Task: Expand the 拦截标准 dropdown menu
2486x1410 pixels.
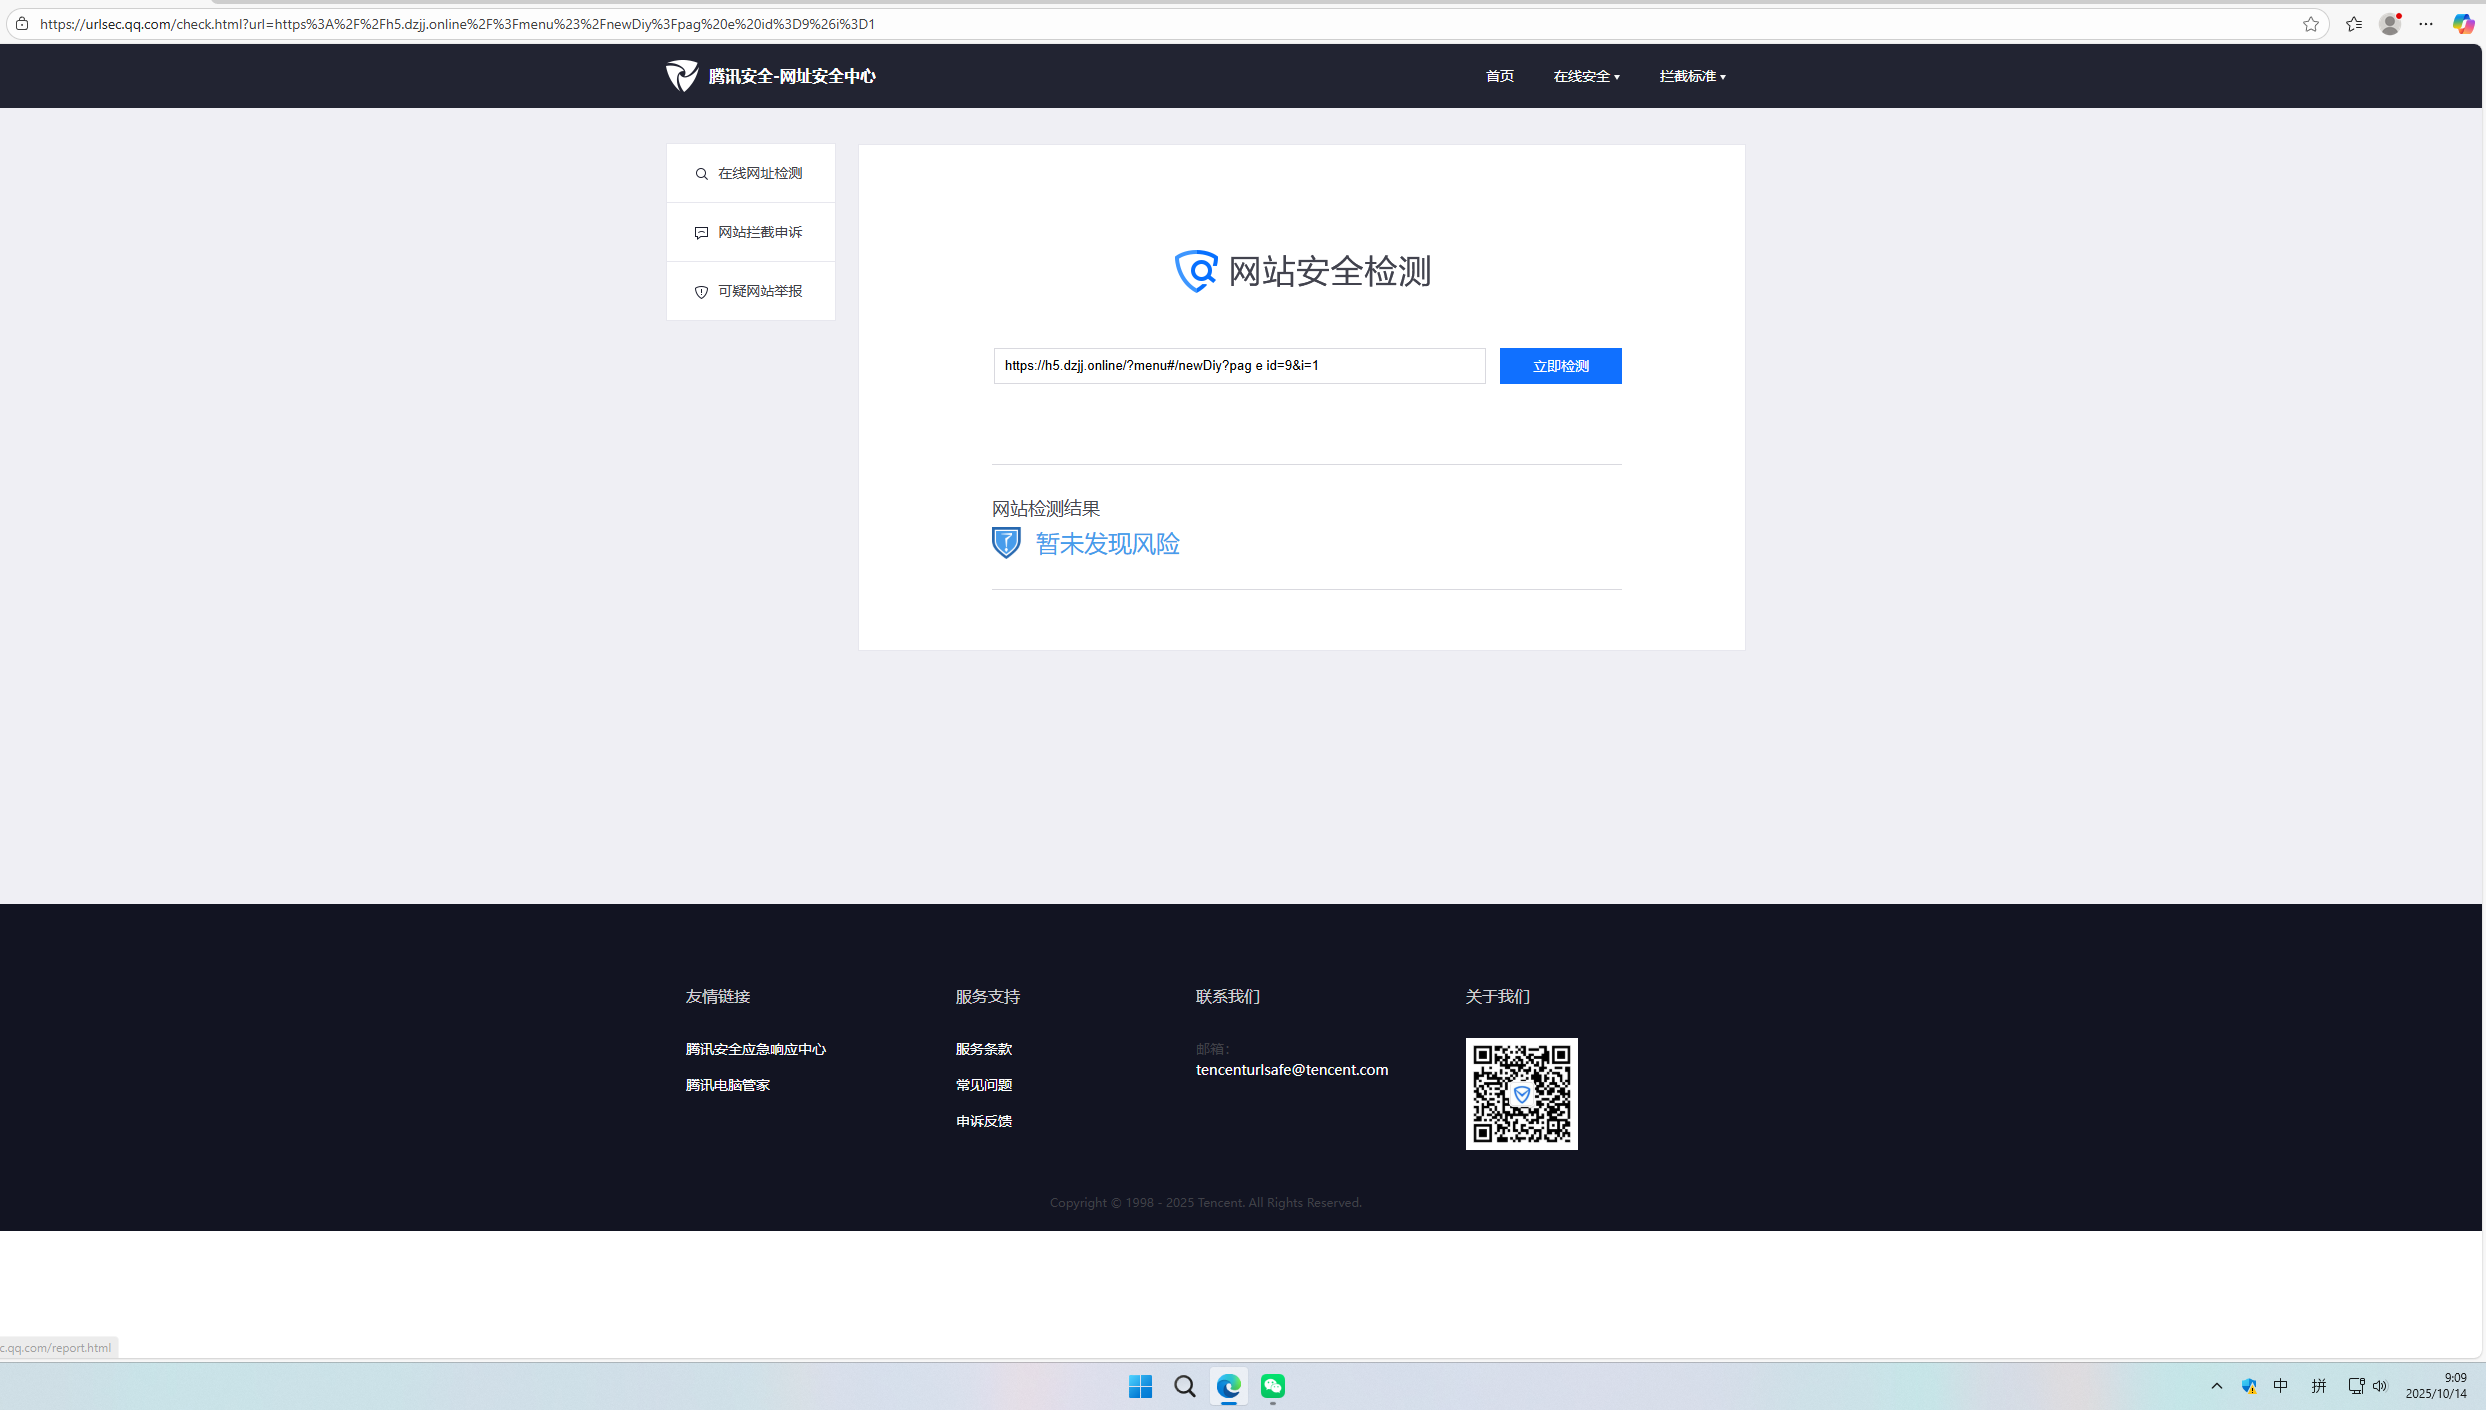Action: [1692, 76]
